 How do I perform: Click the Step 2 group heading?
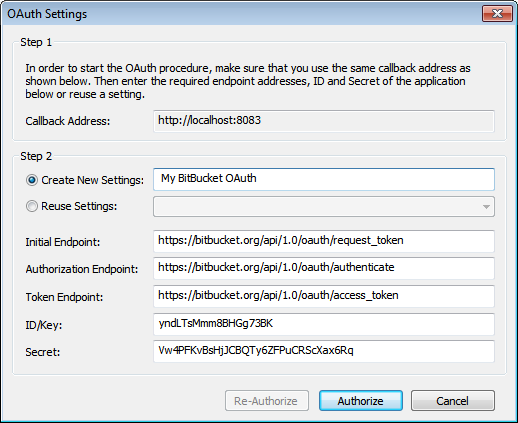click(36, 156)
